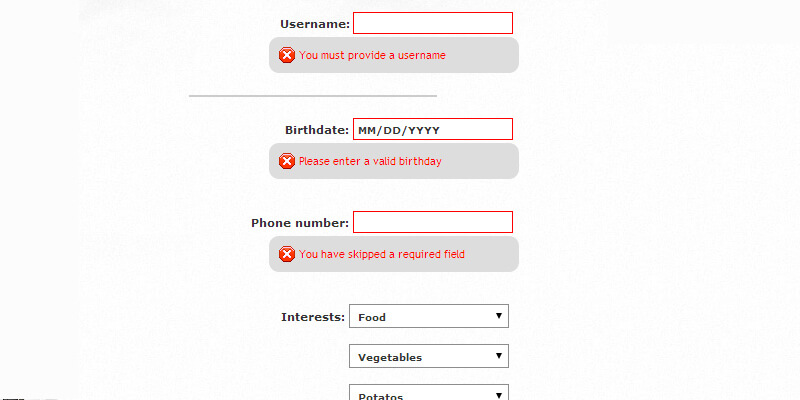This screenshot has height=400, width=800.
Task: Click the Birthdate label
Action: pyautogui.click(x=316, y=130)
